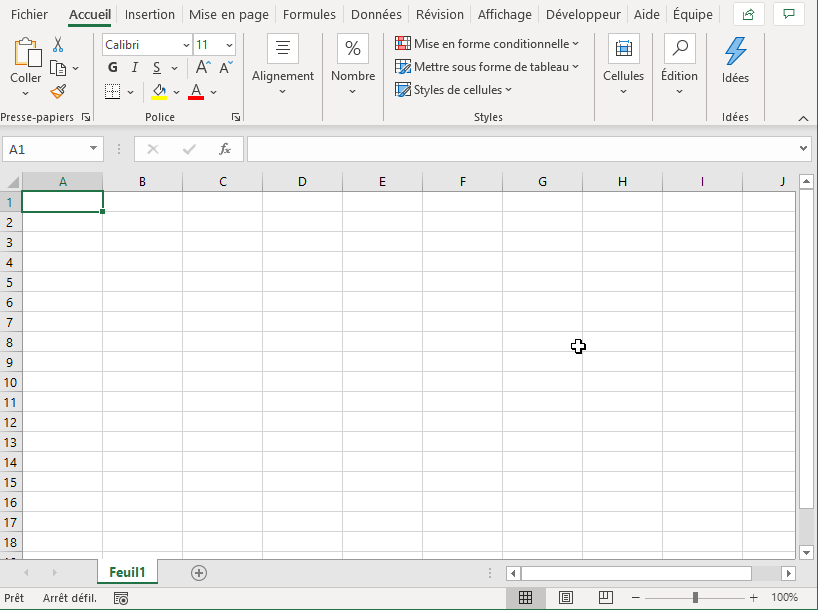Viewport: 818px width, 610px height.
Task: Open the Cellules group
Action: pos(623,66)
